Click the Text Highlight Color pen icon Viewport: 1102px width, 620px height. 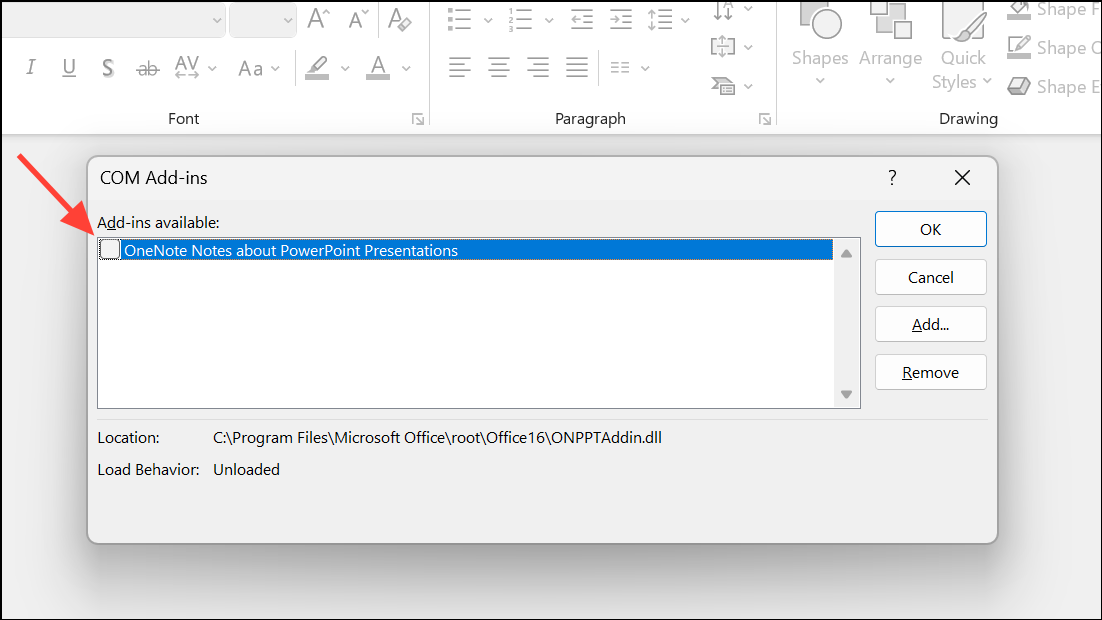pos(317,67)
